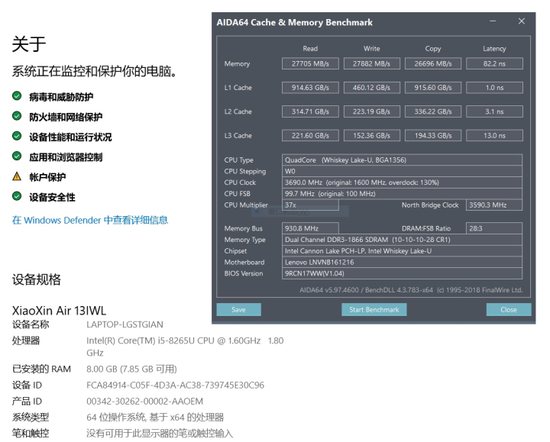Select green check icon for 设备安全性
The height and width of the screenshot is (442, 550).
(x=17, y=196)
